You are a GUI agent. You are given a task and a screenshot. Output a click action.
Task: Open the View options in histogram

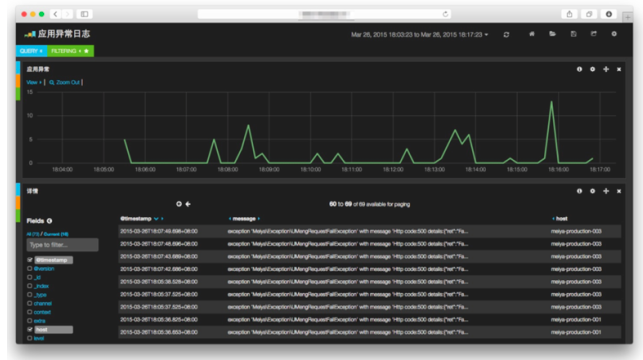(34, 82)
